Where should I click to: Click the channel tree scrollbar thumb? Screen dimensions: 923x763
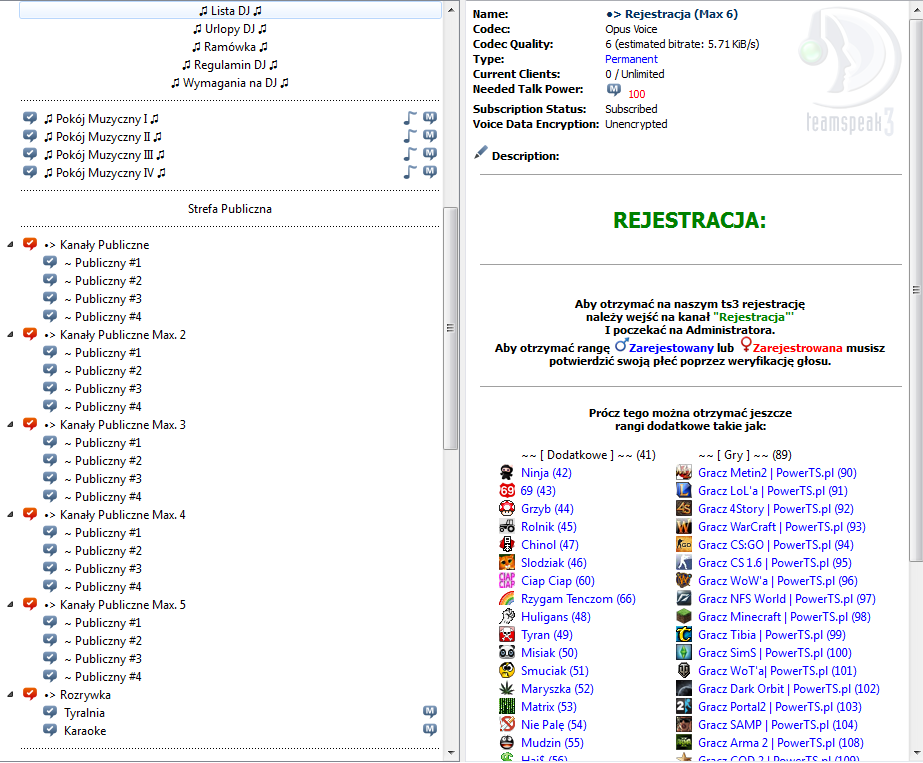[x=450, y=328]
